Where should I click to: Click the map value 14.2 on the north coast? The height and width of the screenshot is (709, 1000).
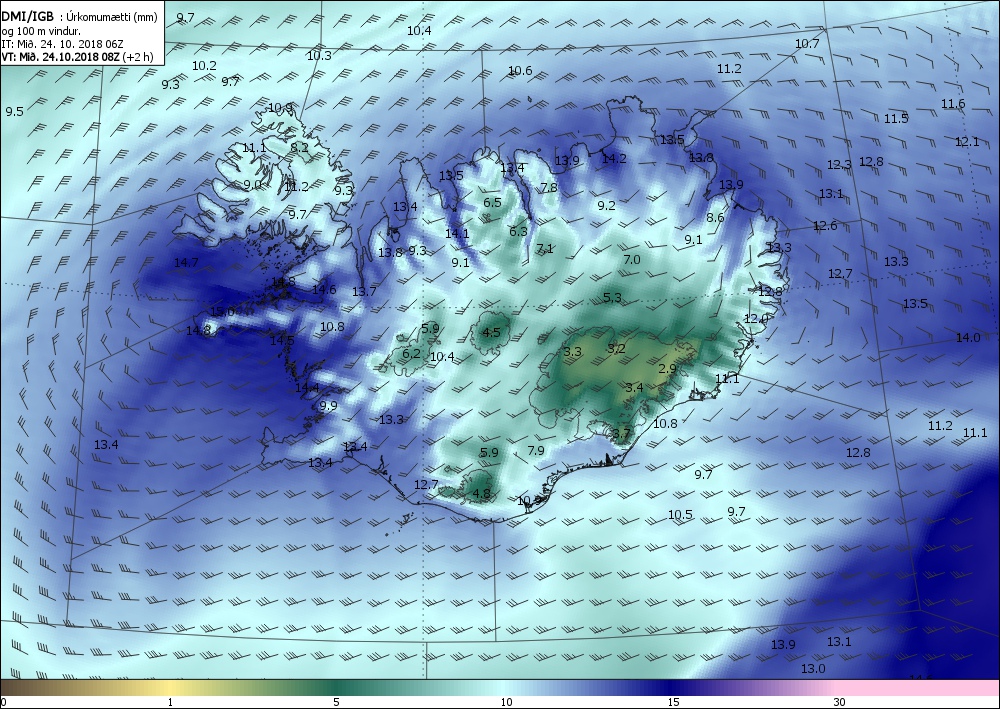tap(614, 159)
